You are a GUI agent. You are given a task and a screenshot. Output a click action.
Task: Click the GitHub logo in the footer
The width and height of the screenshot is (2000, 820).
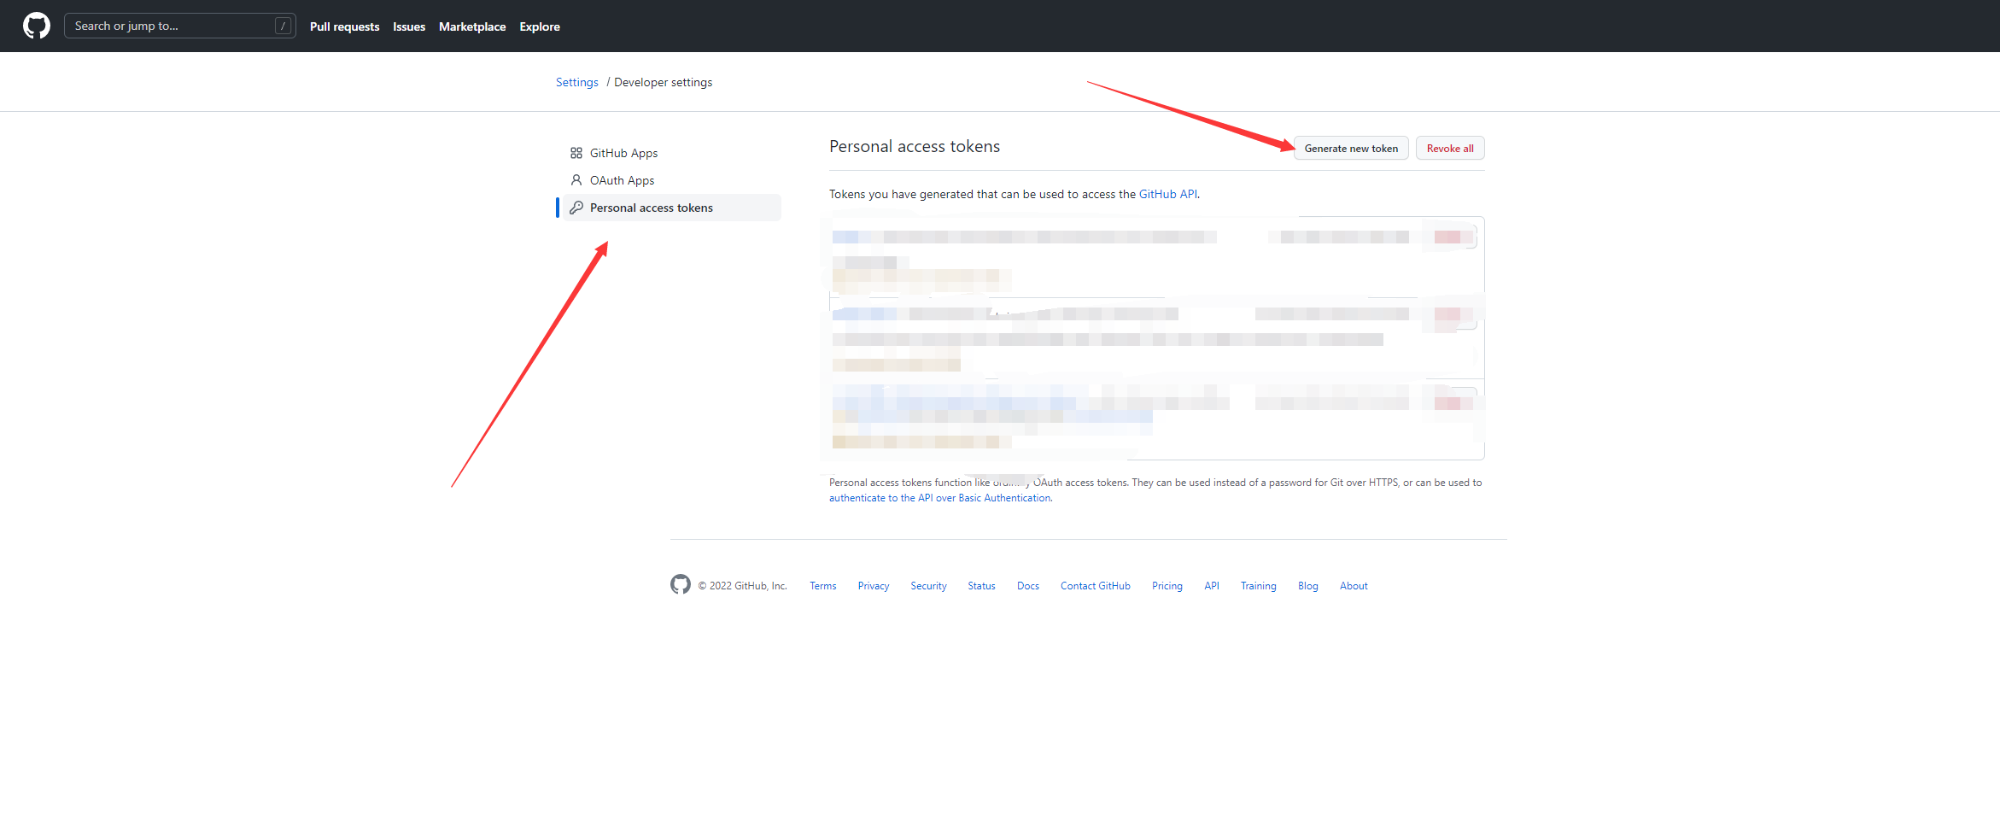[x=681, y=585]
